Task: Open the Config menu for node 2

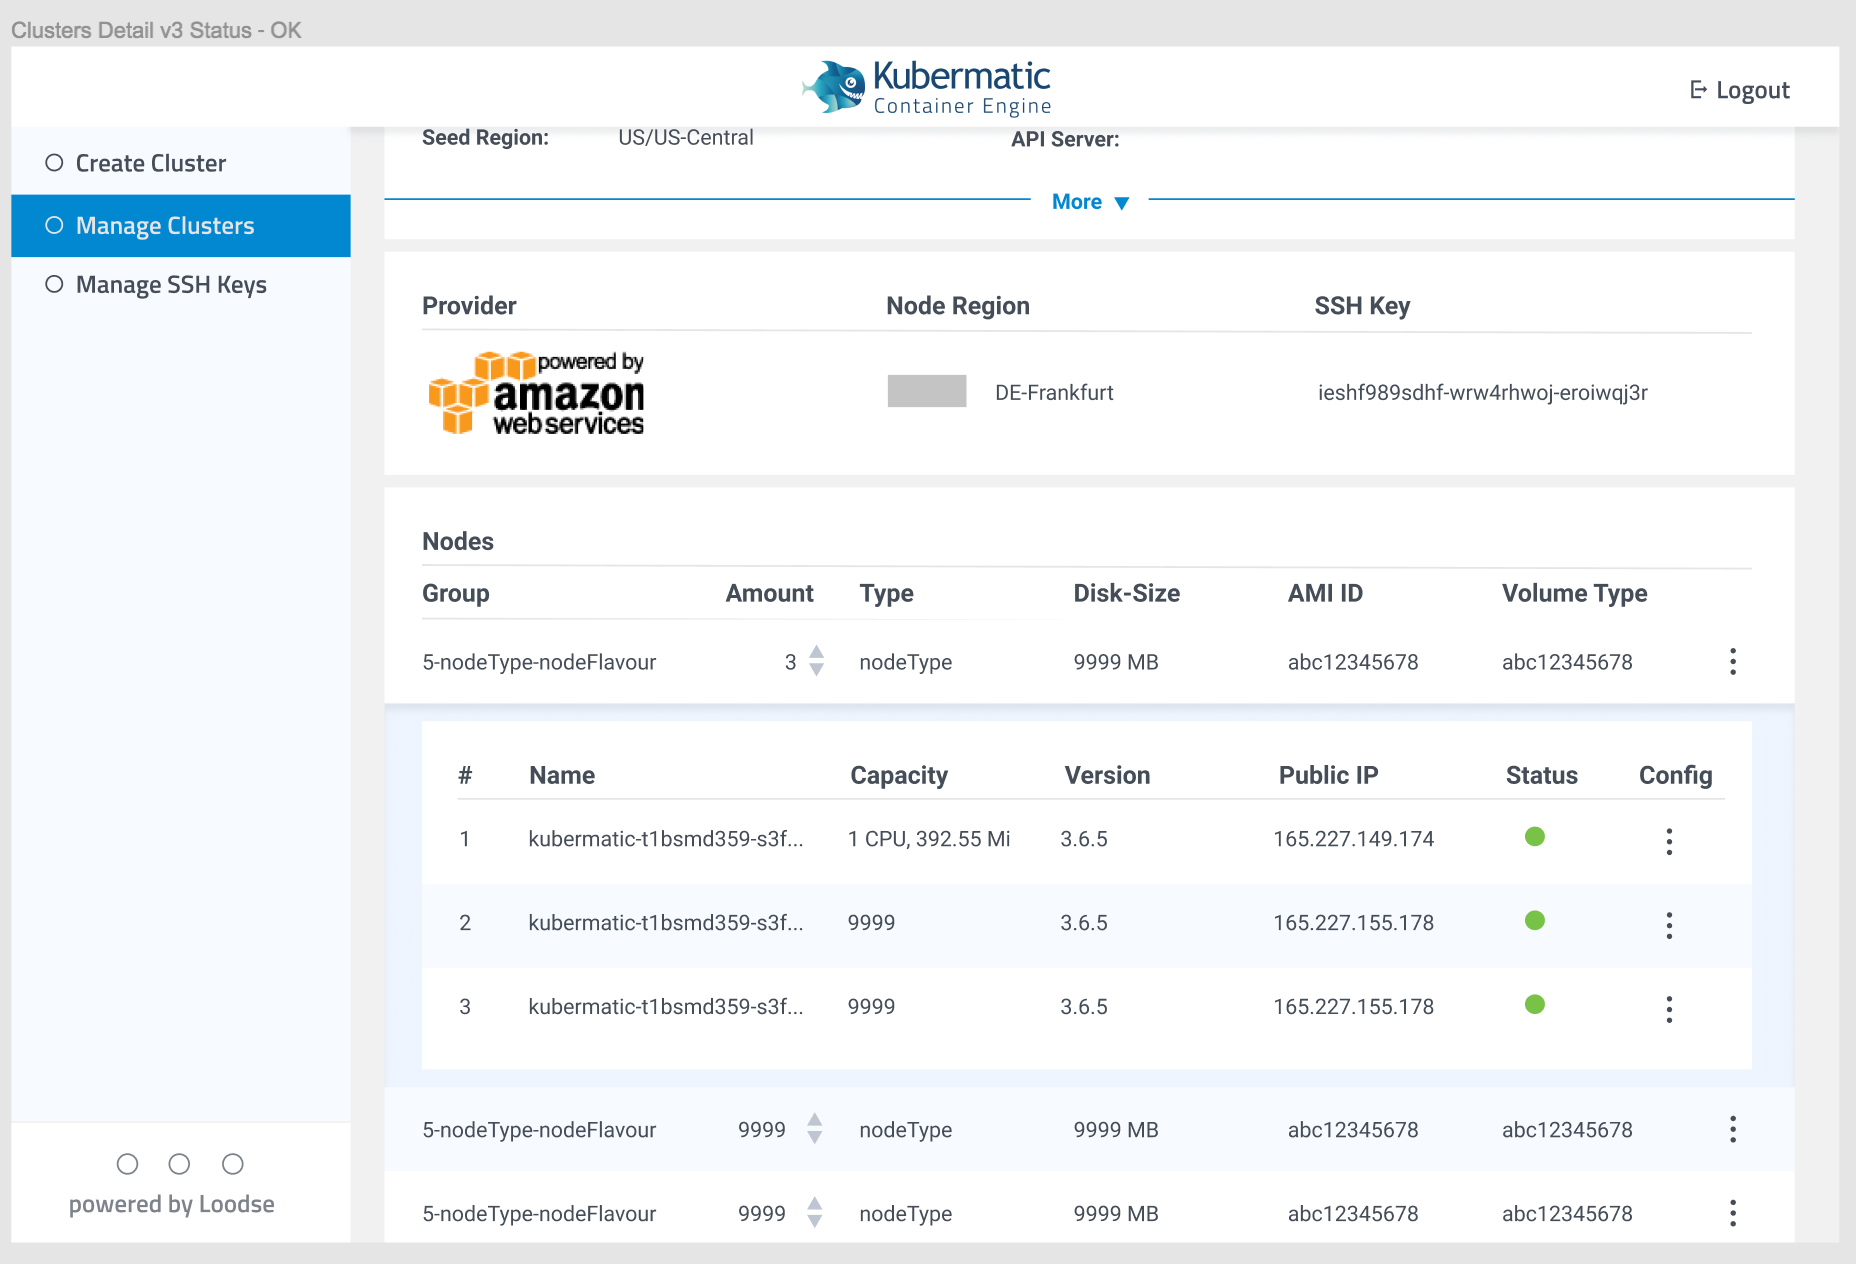Action: tap(1668, 925)
